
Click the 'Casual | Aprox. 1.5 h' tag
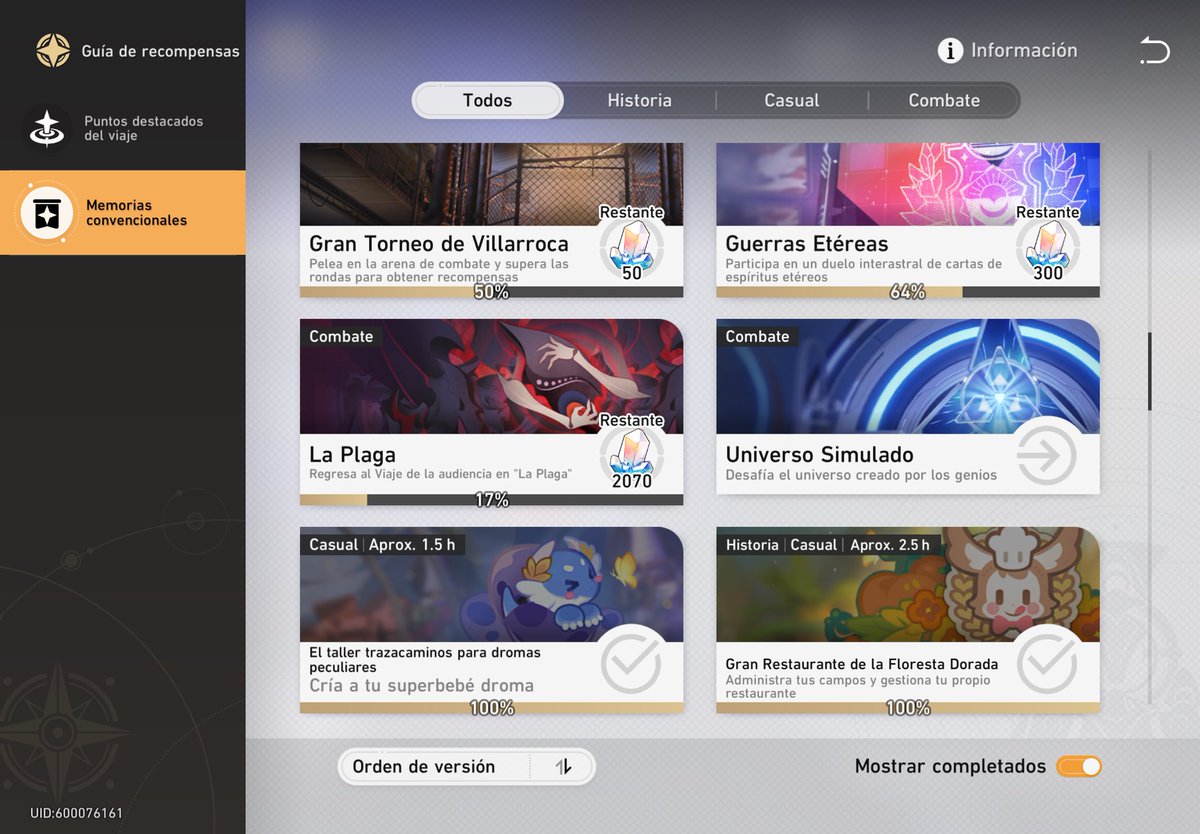[382, 544]
